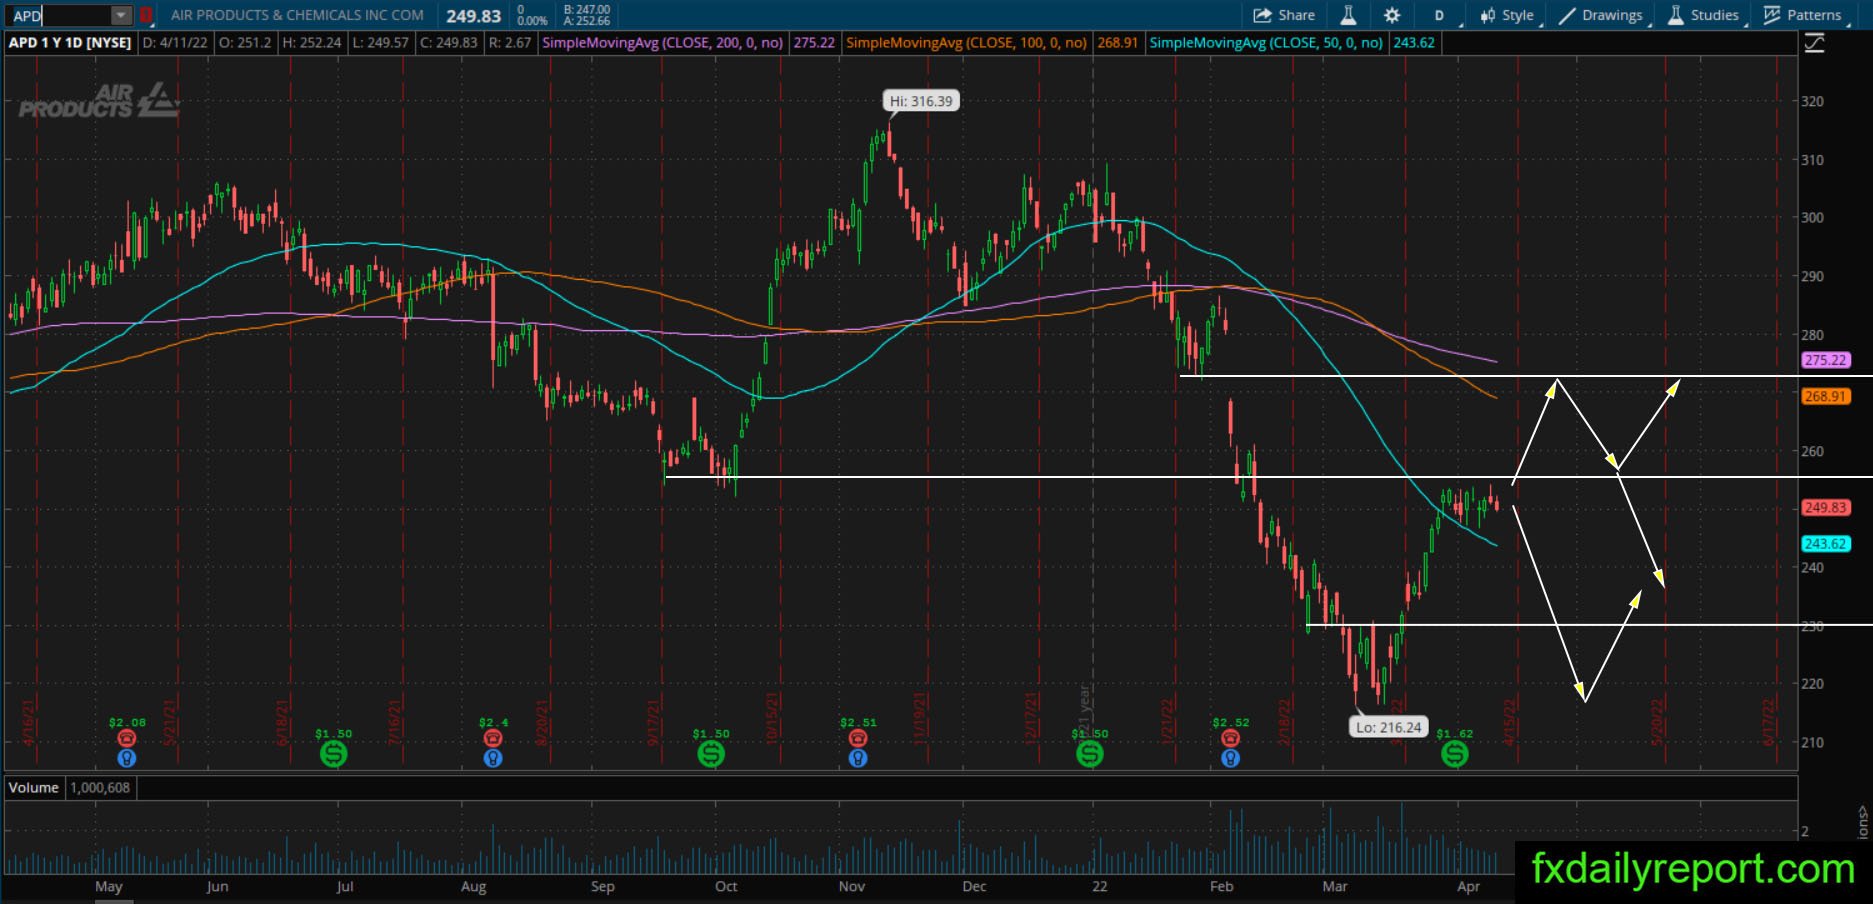Click the R: 2.67 range value
1873x904 pixels.
pyautogui.click(x=510, y=43)
